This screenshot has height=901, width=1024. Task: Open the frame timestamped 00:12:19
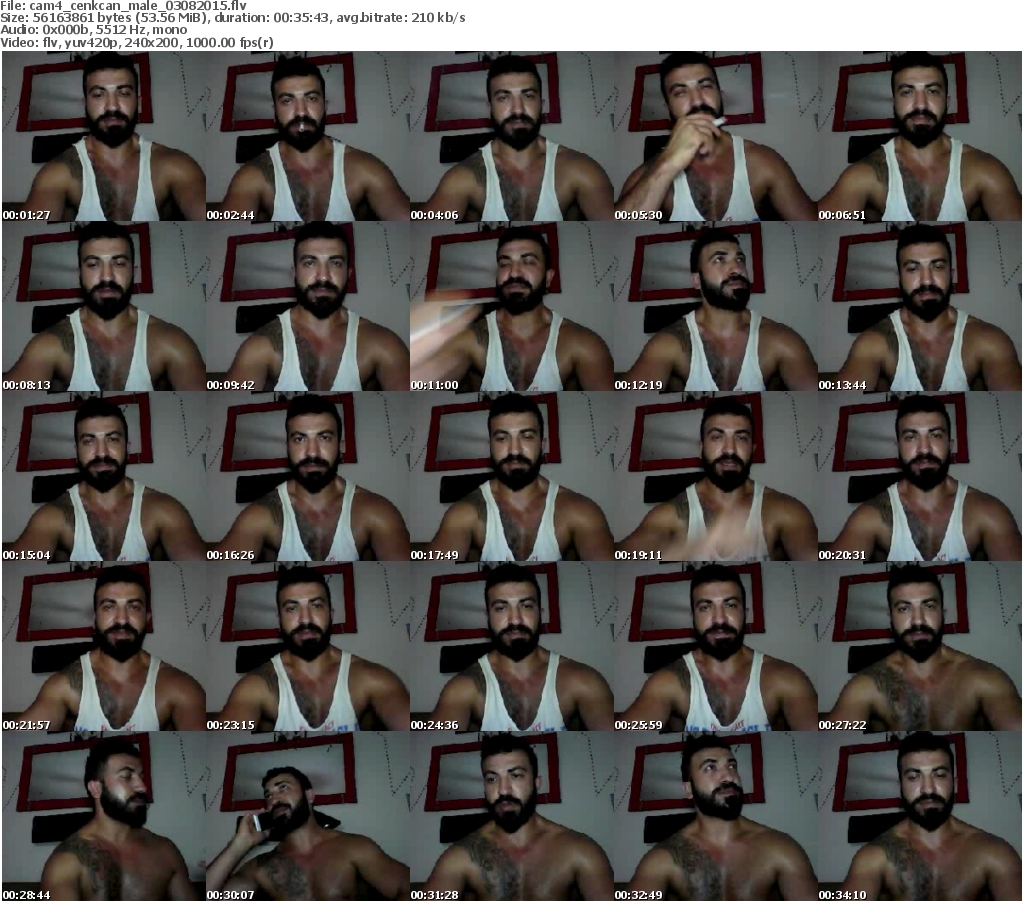pyautogui.click(x=716, y=306)
